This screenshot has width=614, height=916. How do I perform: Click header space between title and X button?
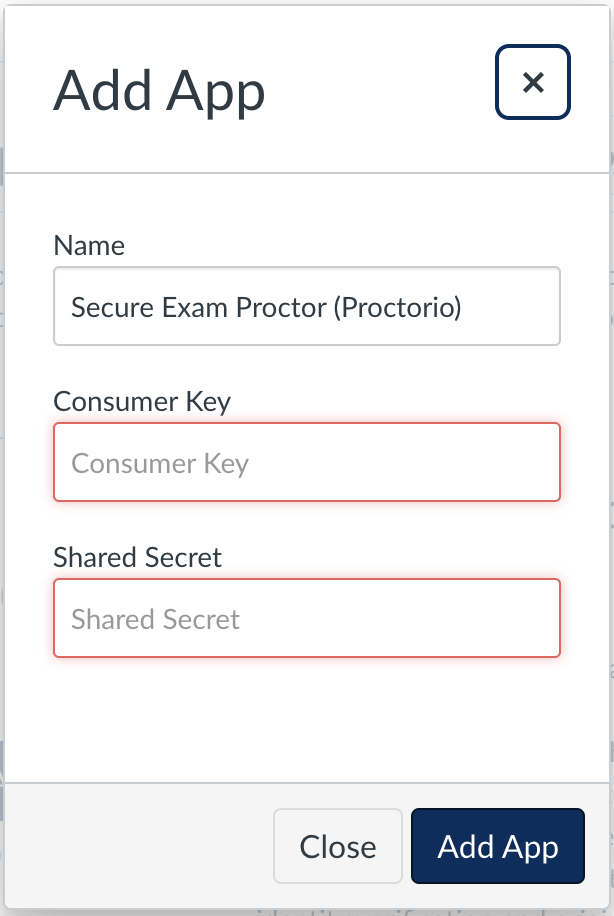coord(380,90)
